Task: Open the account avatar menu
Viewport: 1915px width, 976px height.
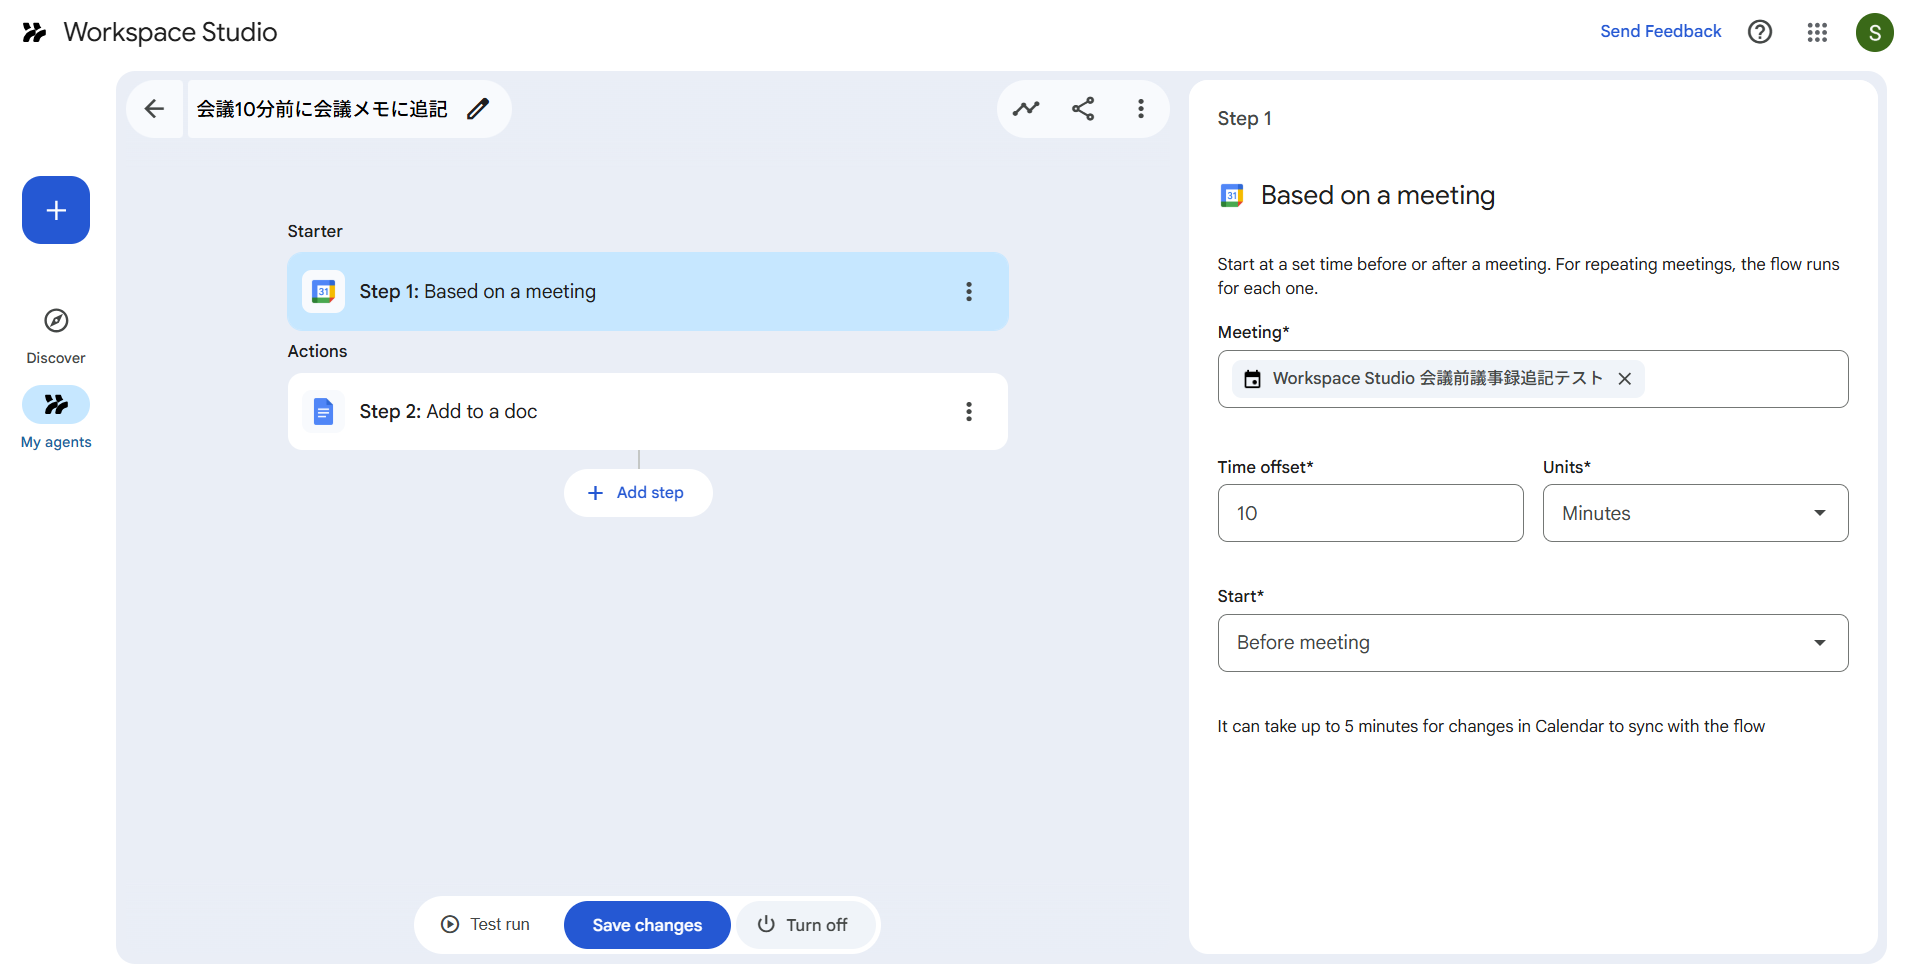Action: click(1875, 32)
